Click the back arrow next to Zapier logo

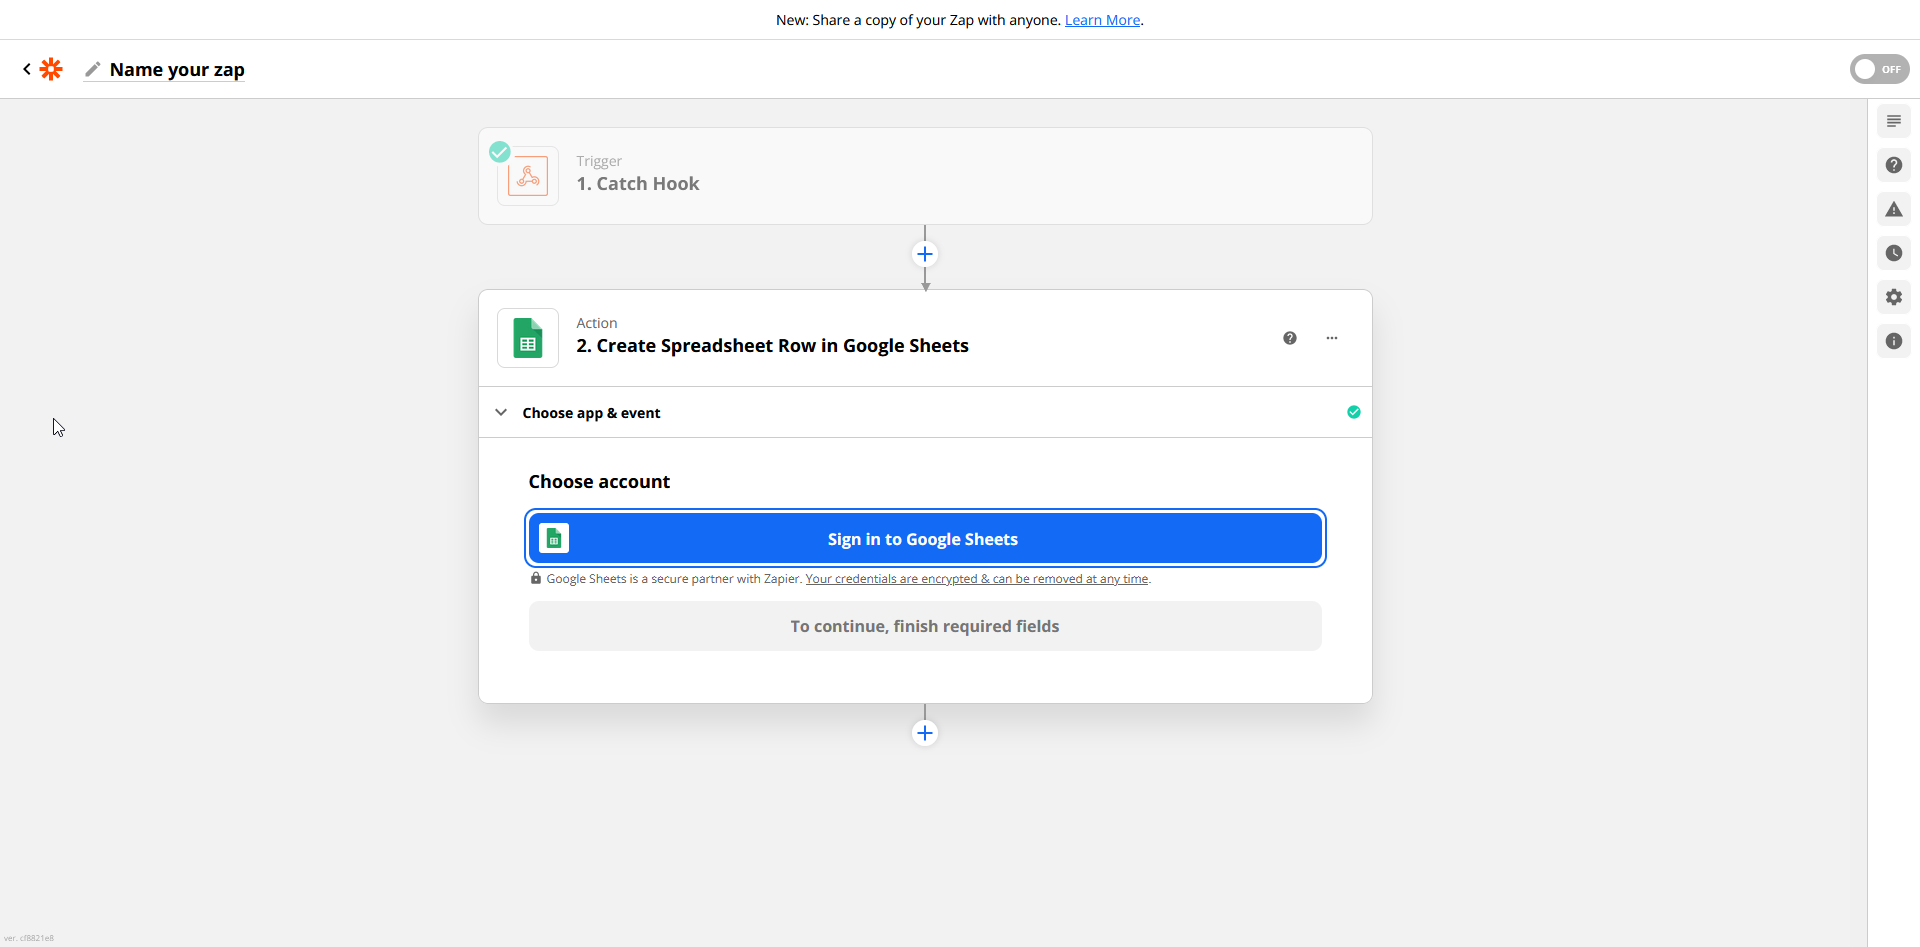(27, 69)
